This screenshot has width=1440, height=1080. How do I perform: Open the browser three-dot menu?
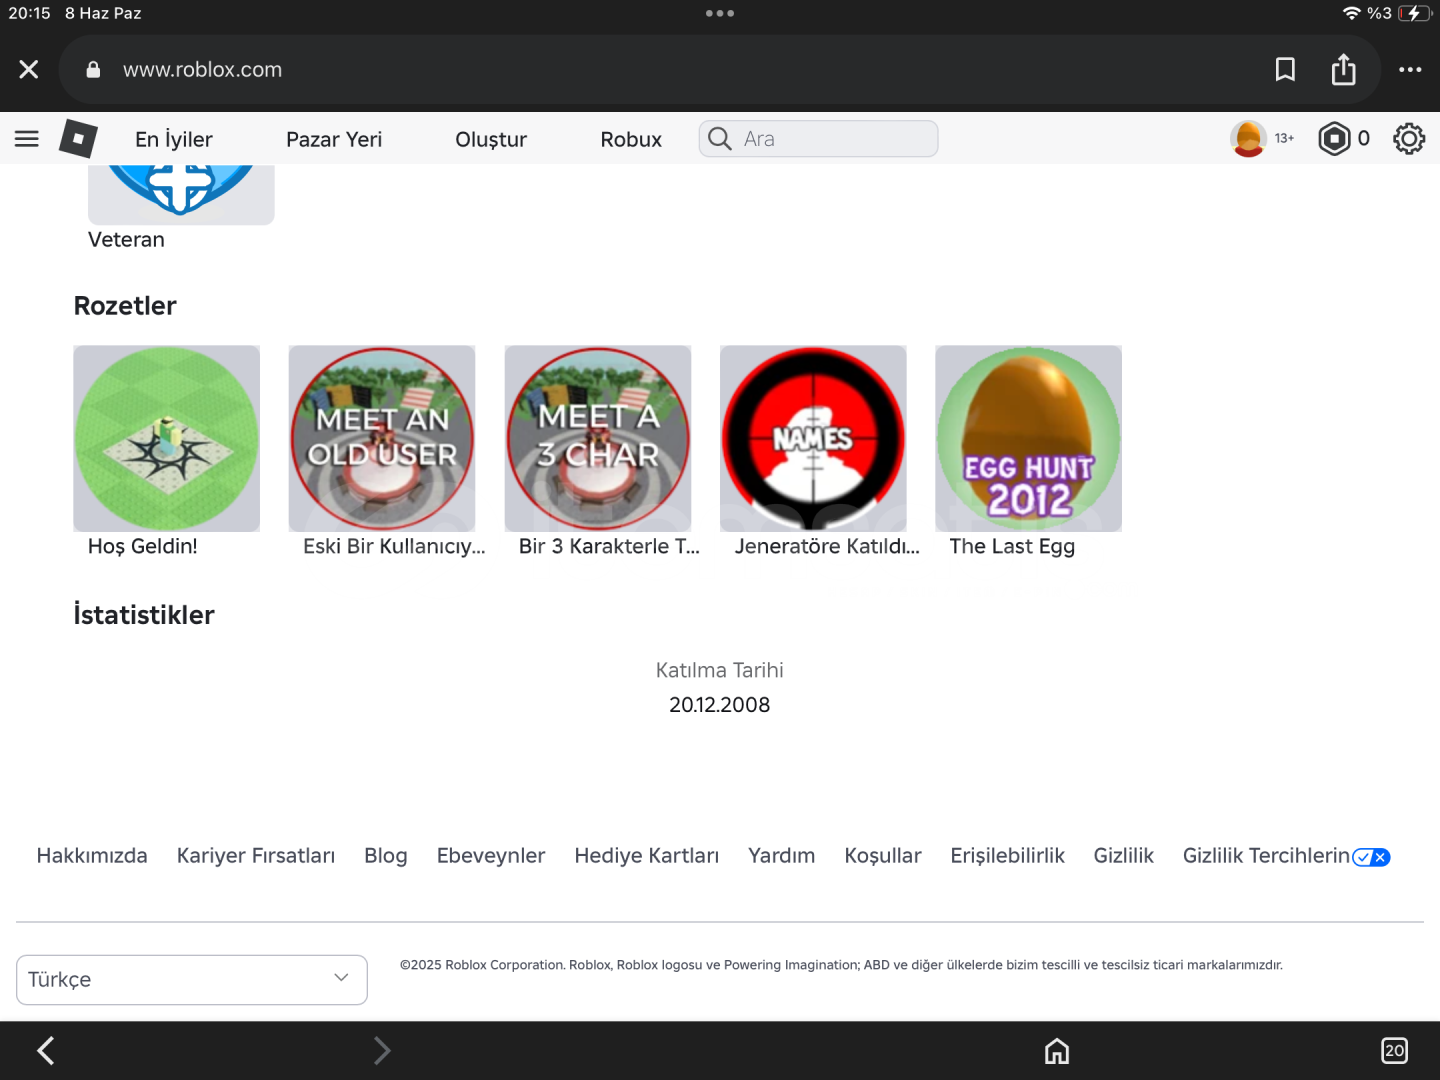(1410, 69)
